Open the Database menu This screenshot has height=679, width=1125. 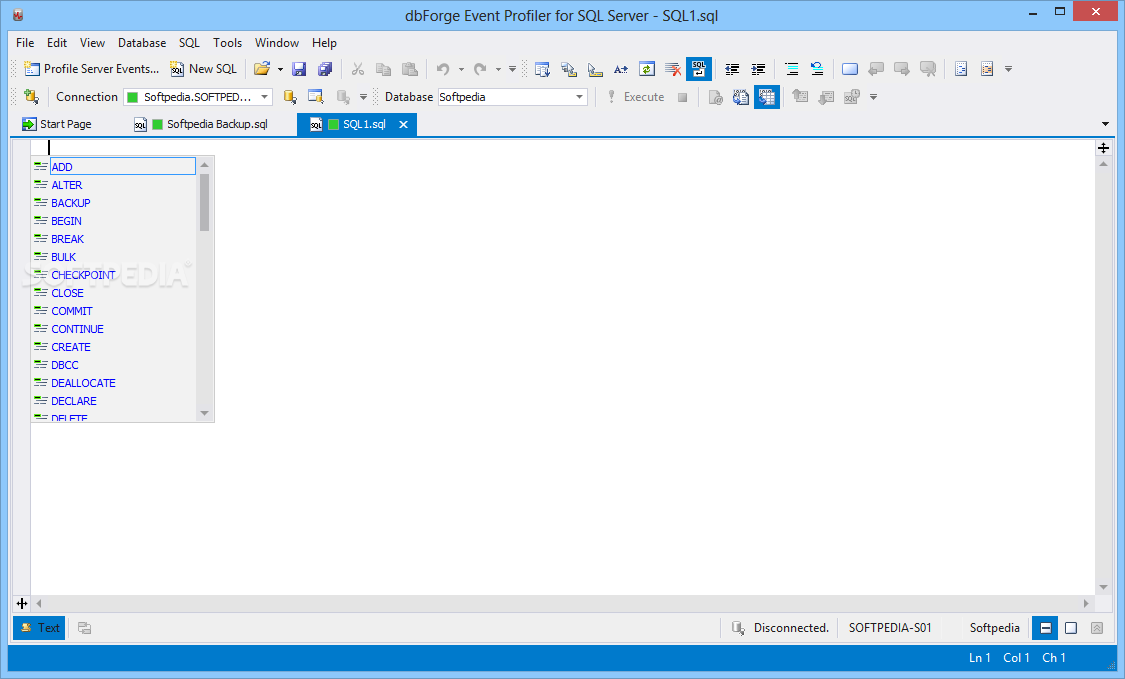click(x=141, y=43)
